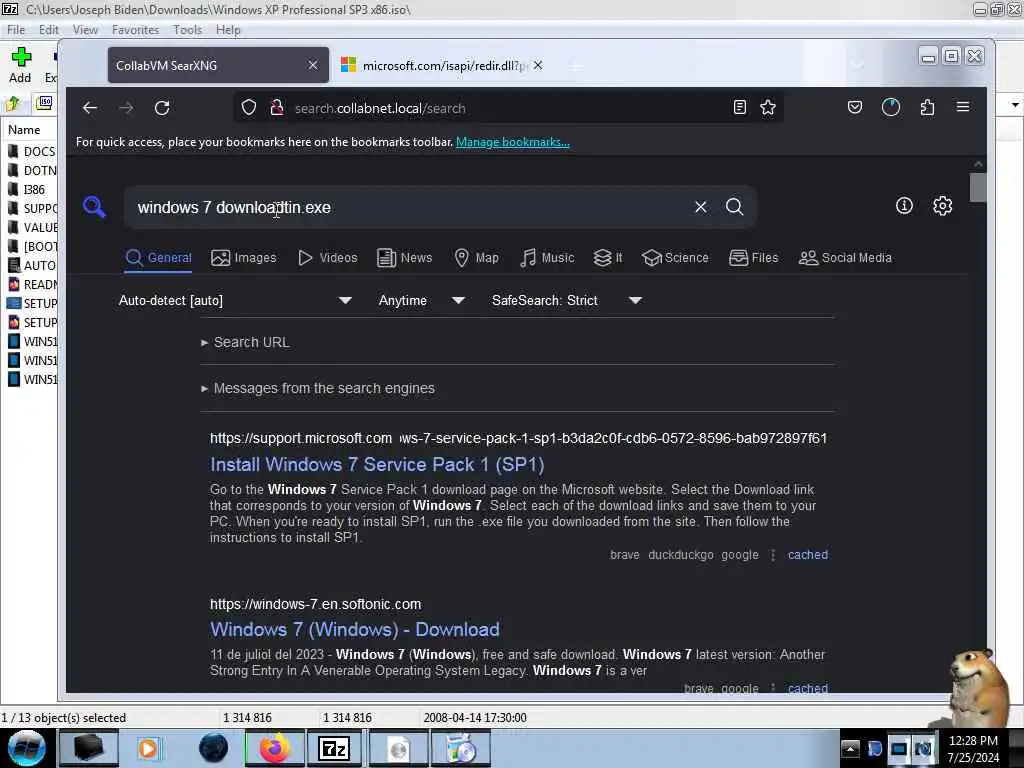The height and width of the screenshot is (768, 1024).
Task: Click the windows-7.en.softonic.com URL
Action: (315, 604)
